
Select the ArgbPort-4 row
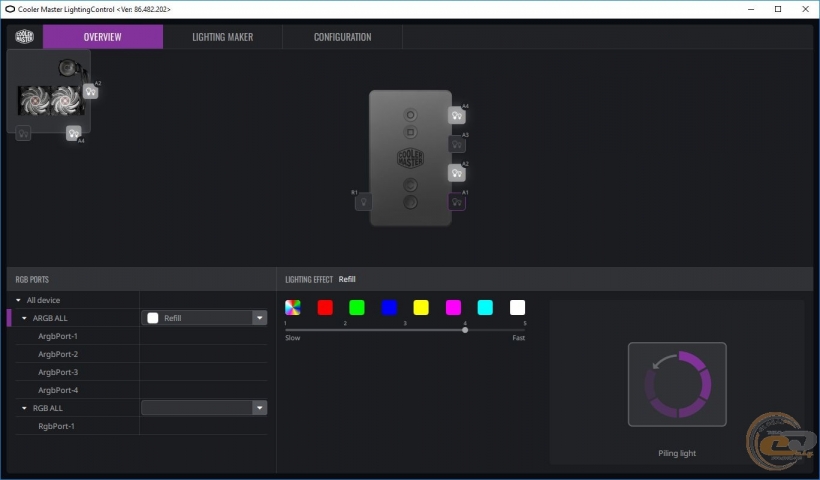pos(141,390)
